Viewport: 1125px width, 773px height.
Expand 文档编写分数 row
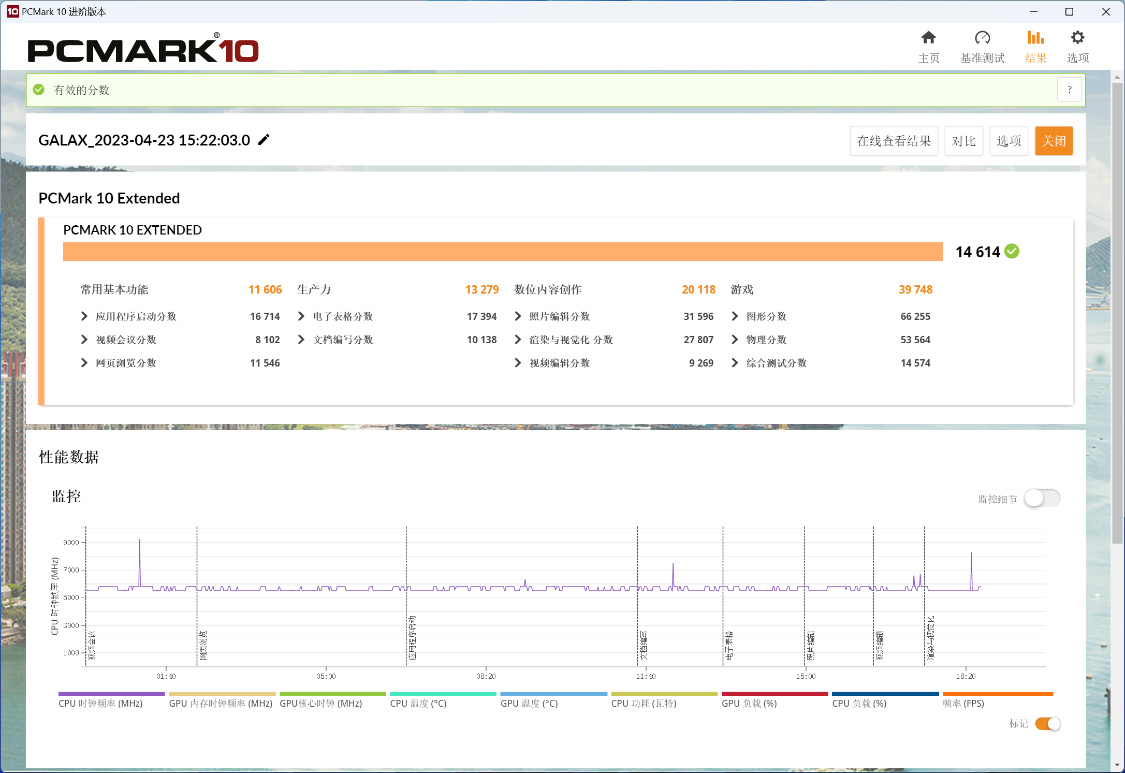[x=301, y=339]
